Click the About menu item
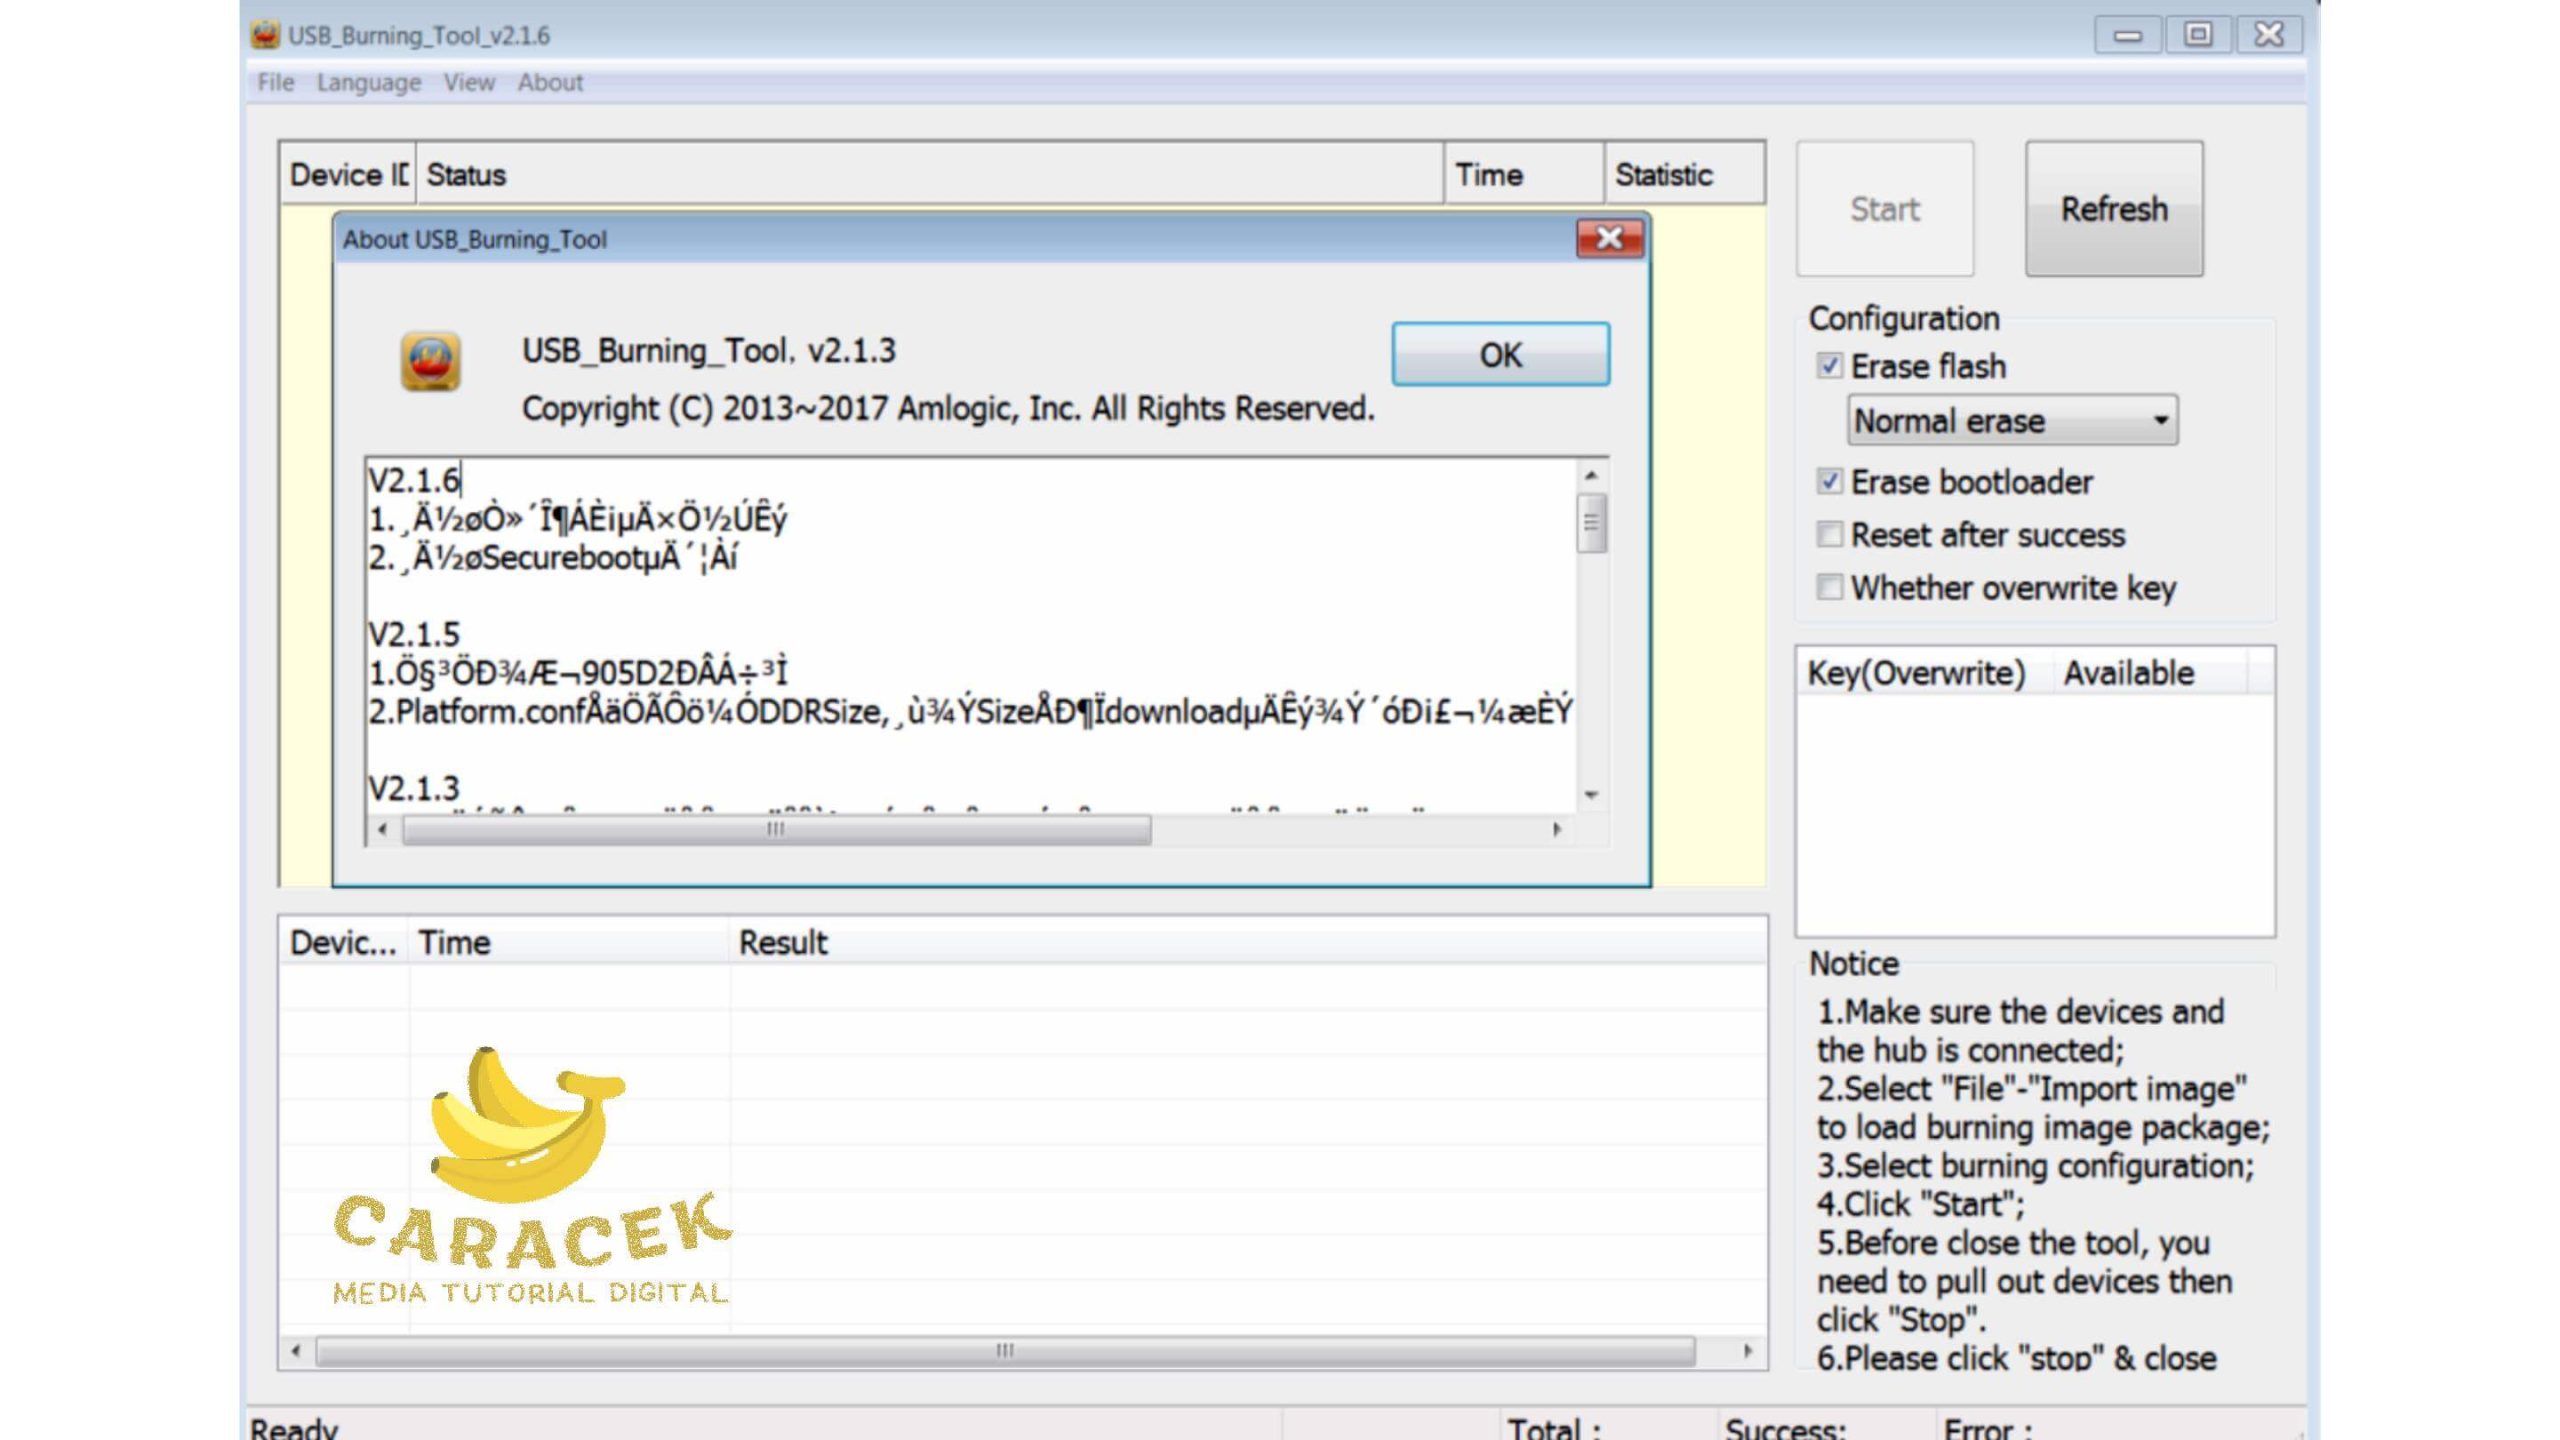This screenshot has width=2560, height=1440. coord(550,81)
